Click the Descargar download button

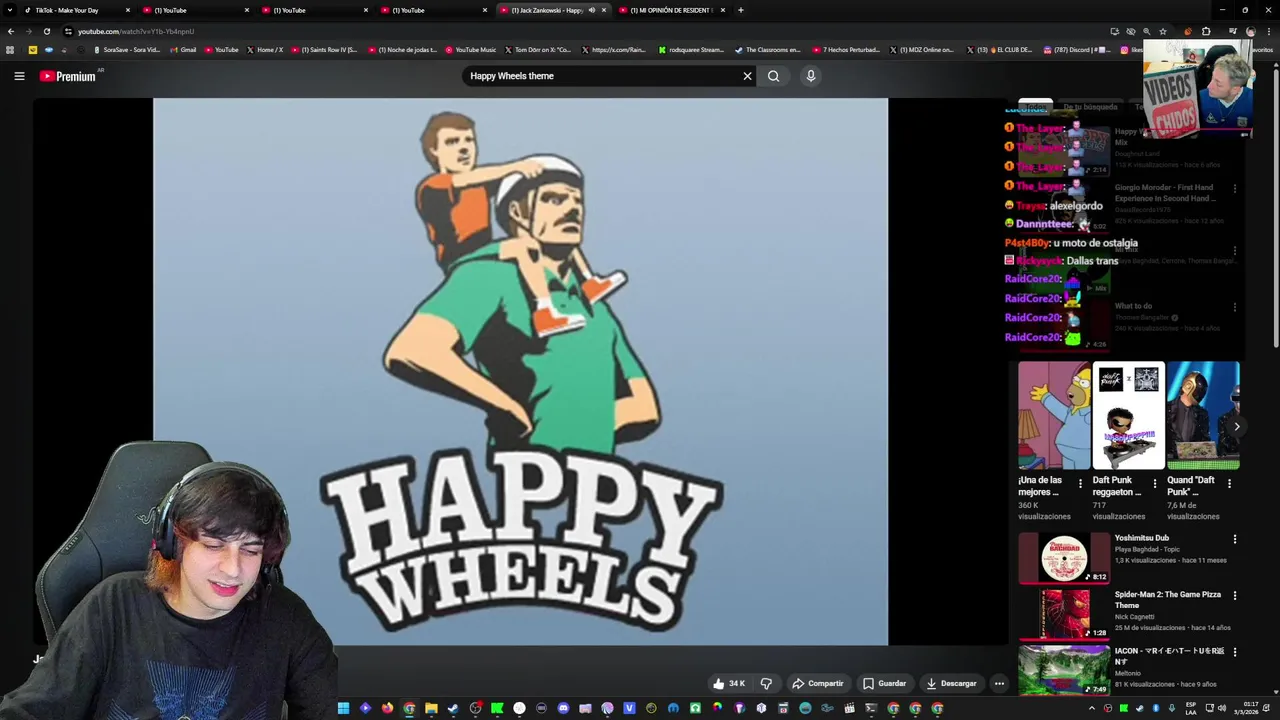pyautogui.click(x=950, y=684)
